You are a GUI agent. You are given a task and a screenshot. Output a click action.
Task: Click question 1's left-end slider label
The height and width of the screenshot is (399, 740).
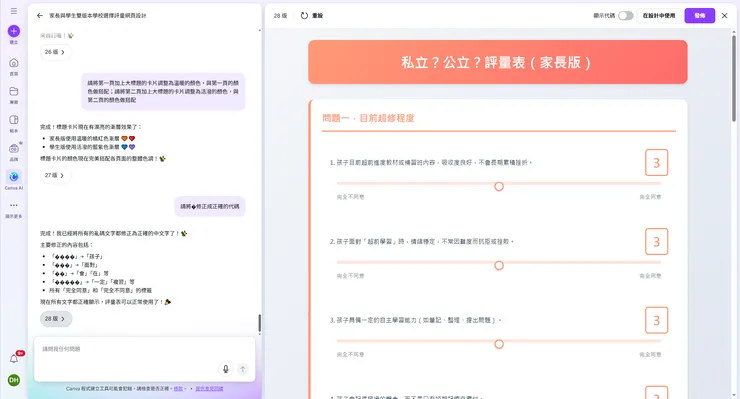pyautogui.click(x=350, y=197)
